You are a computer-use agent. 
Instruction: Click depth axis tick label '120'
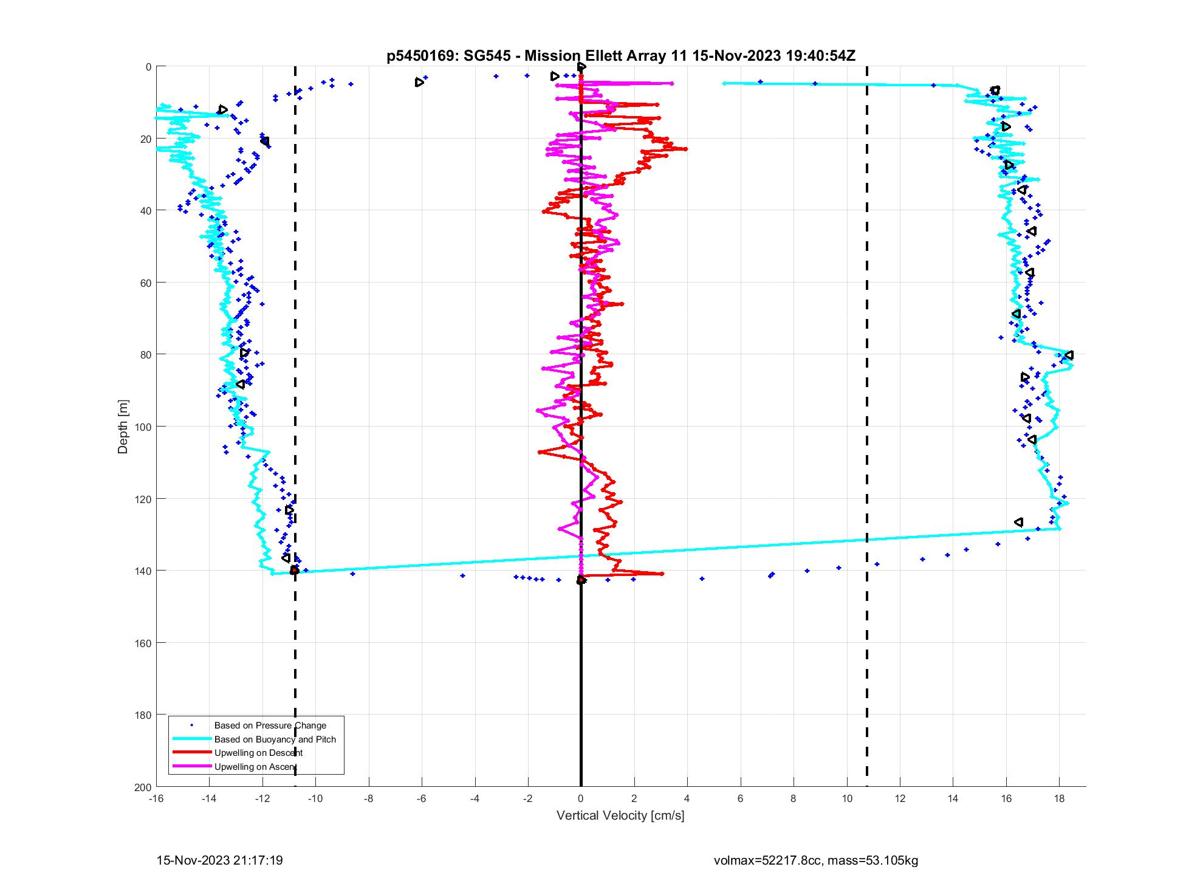[x=142, y=499]
